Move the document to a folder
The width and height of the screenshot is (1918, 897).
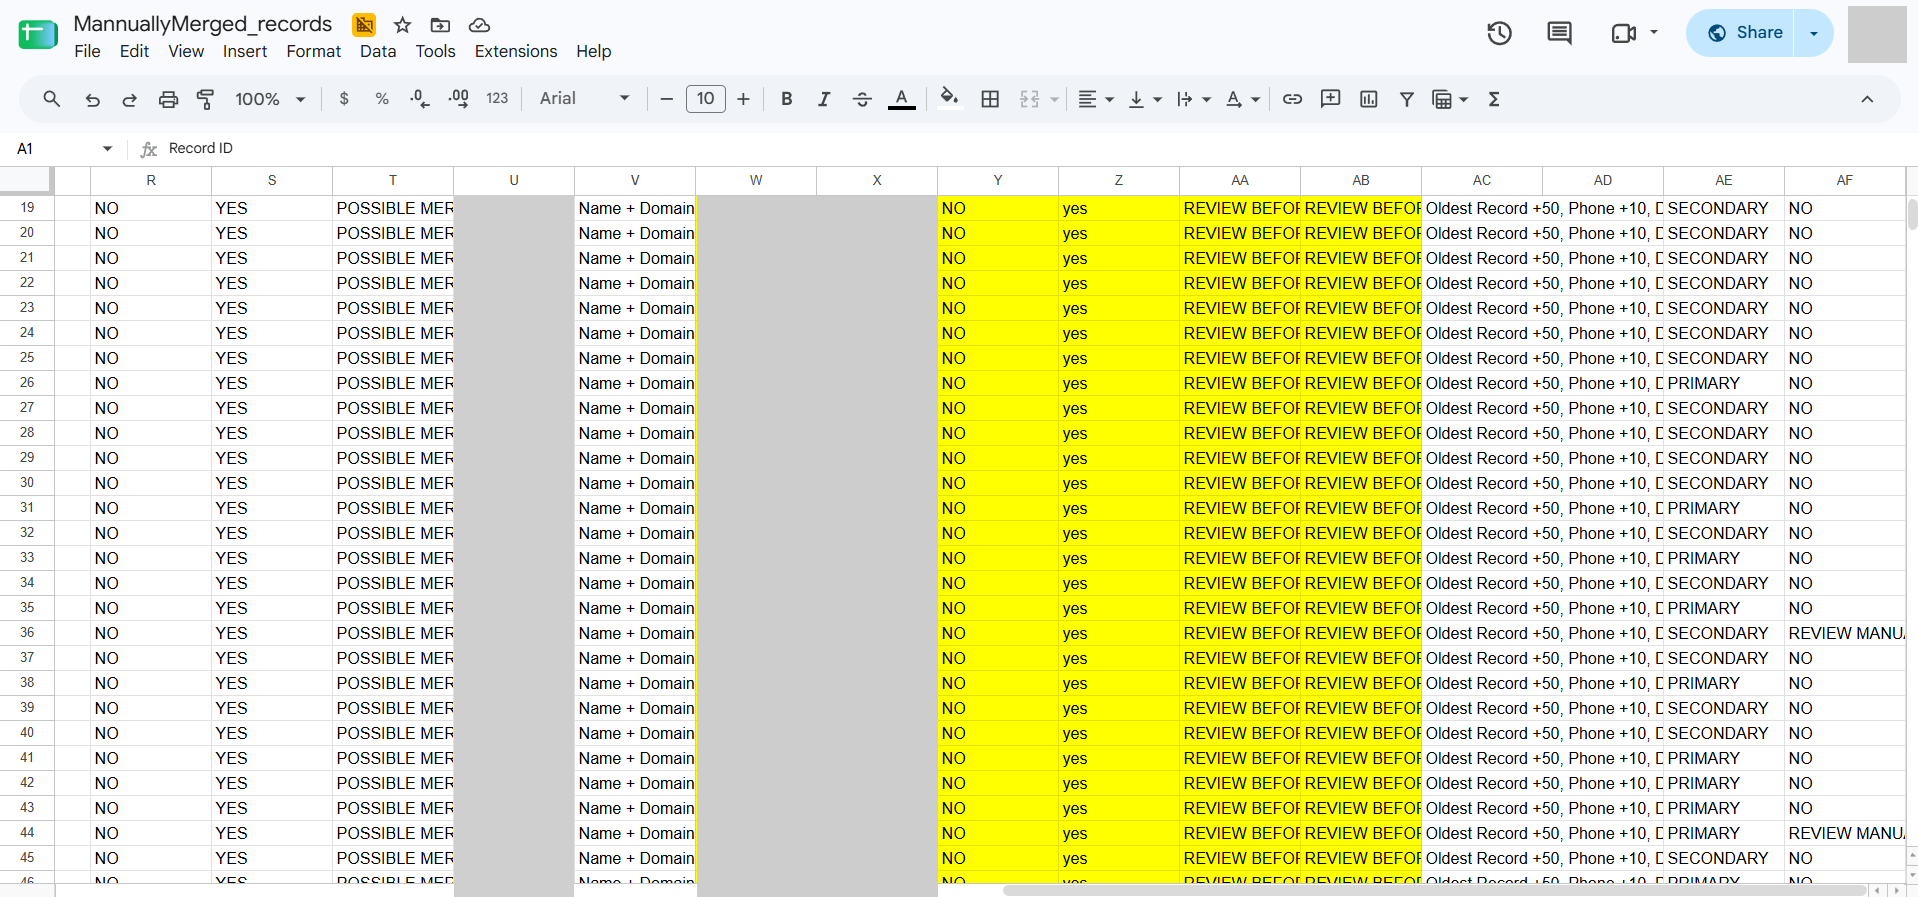point(440,25)
